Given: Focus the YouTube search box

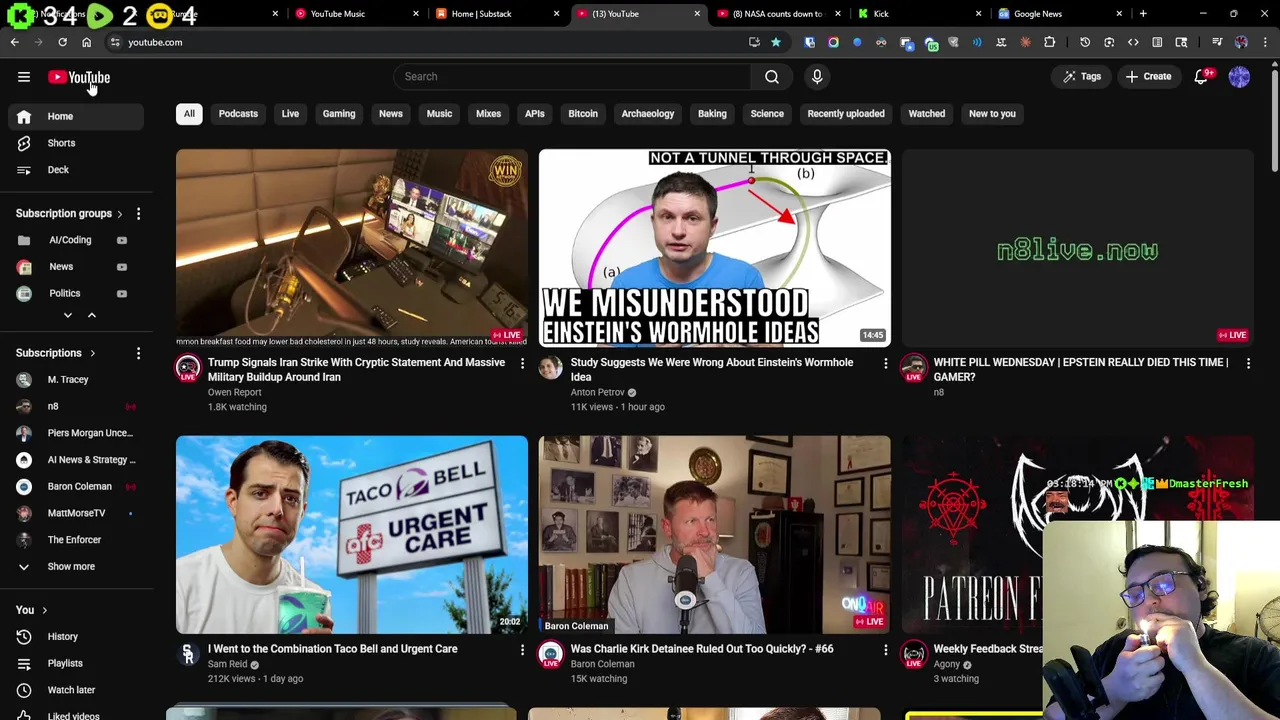Looking at the screenshot, I should (x=573, y=76).
